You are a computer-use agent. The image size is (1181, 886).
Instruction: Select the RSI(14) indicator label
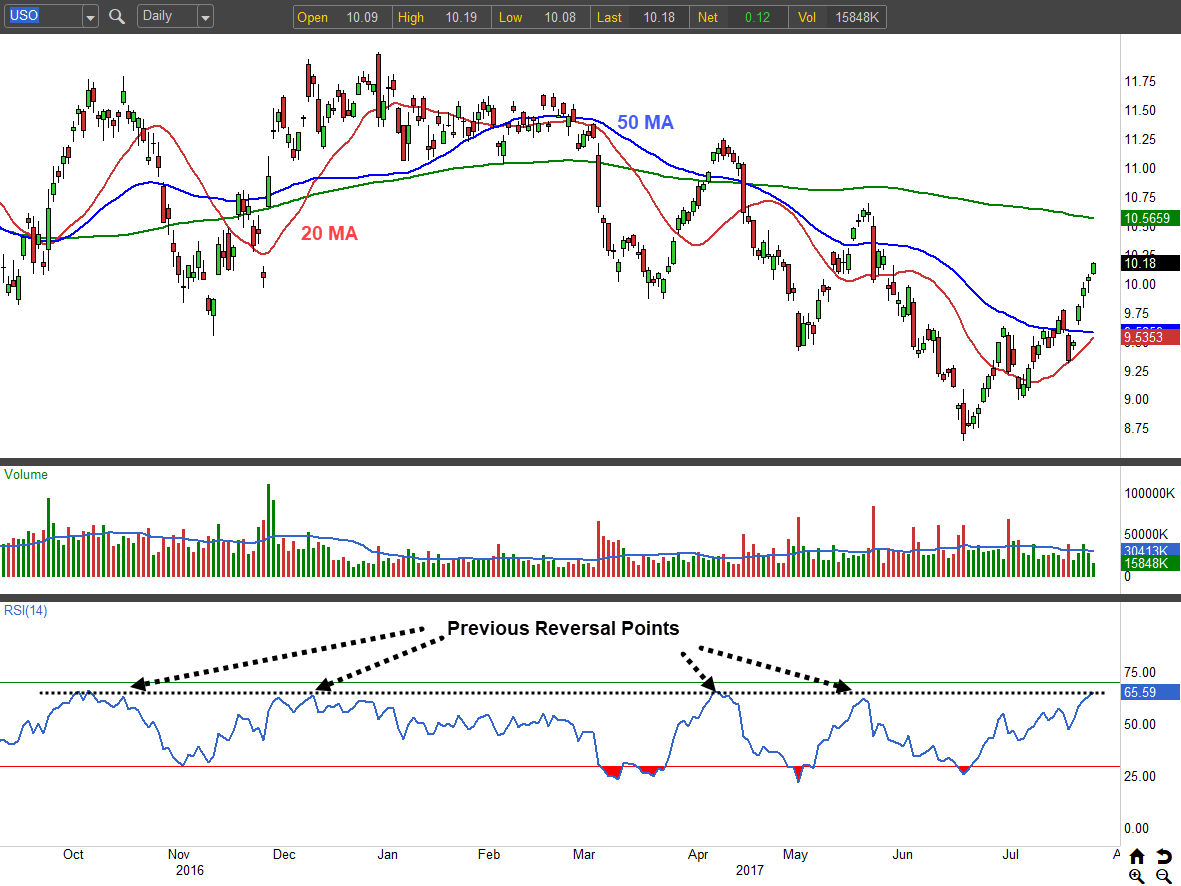click(x=24, y=612)
